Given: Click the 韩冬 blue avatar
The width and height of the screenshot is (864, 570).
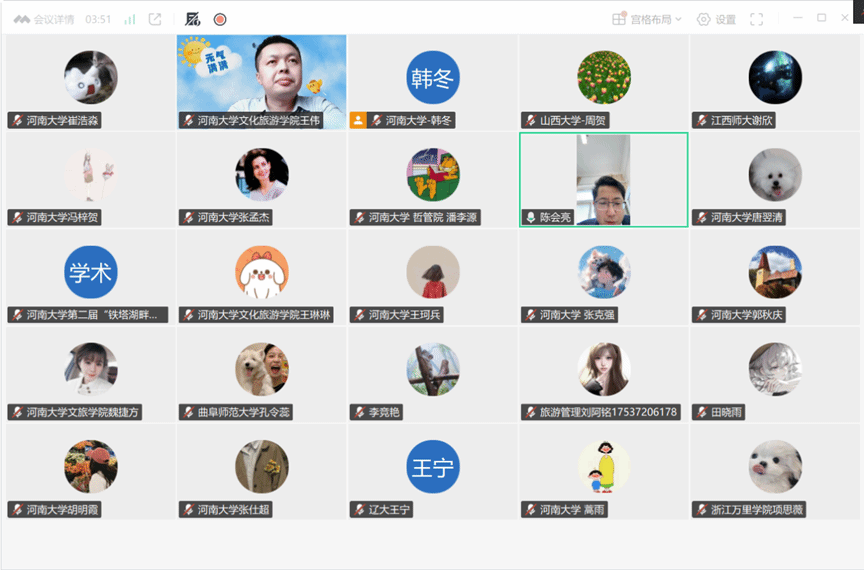Looking at the screenshot, I should tap(433, 77).
